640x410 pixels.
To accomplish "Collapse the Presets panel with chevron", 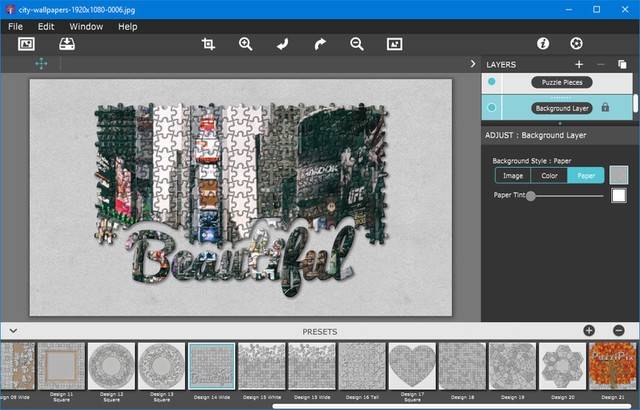I will [x=13, y=330].
